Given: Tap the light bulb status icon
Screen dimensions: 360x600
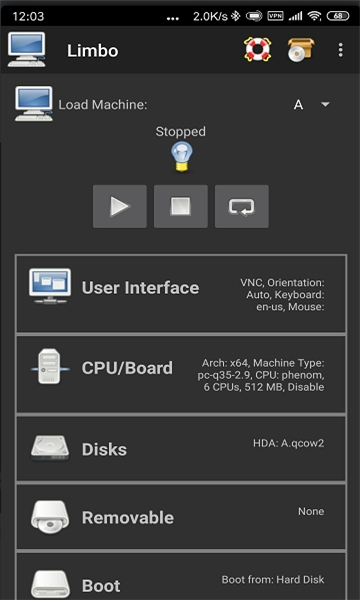Looking at the screenshot, I should click(x=181, y=156).
